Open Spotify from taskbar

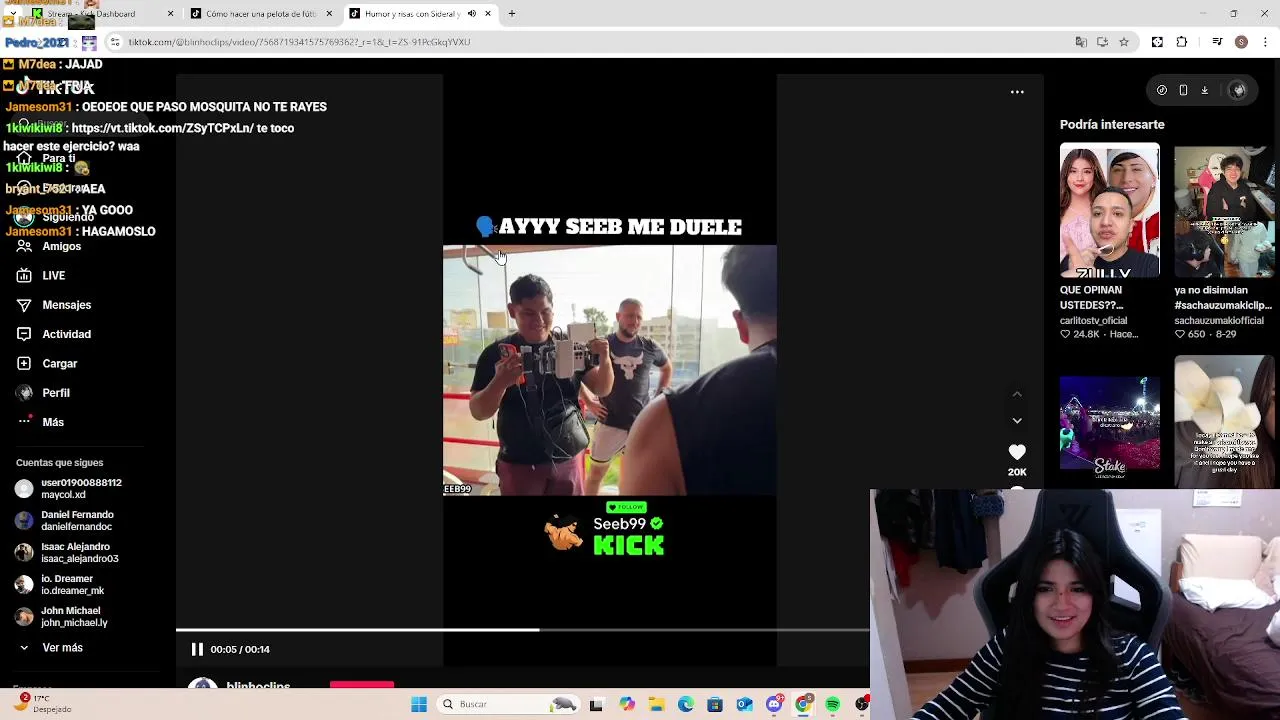coord(833,705)
